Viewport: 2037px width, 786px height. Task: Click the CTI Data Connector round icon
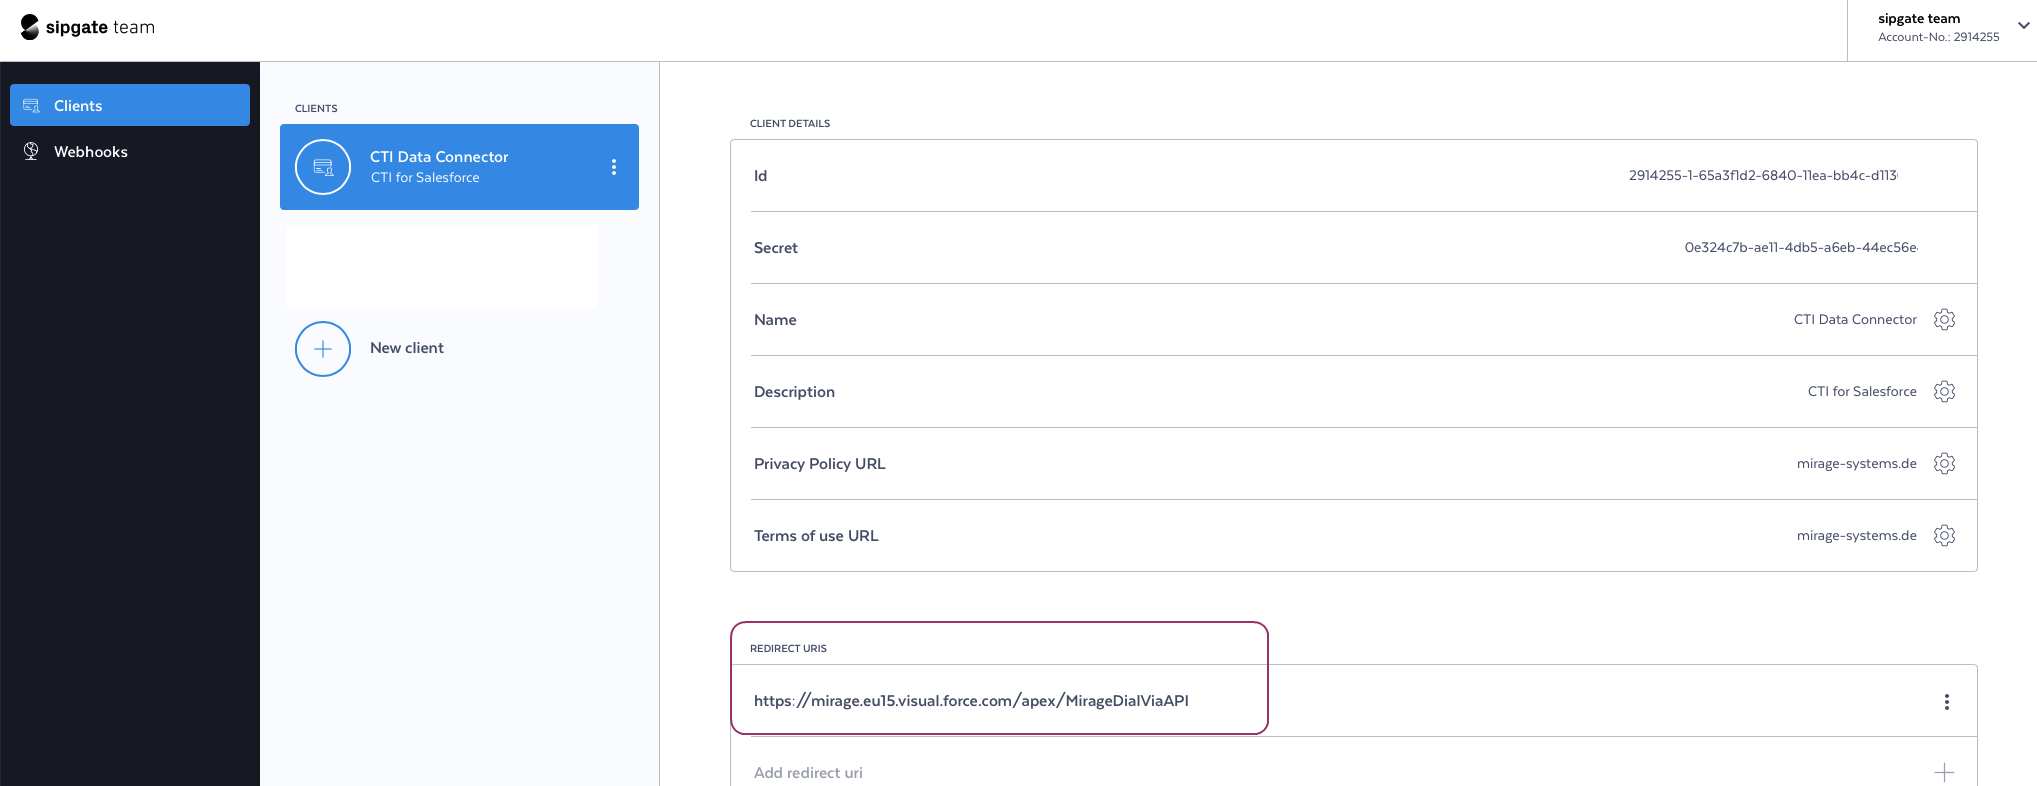(323, 167)
